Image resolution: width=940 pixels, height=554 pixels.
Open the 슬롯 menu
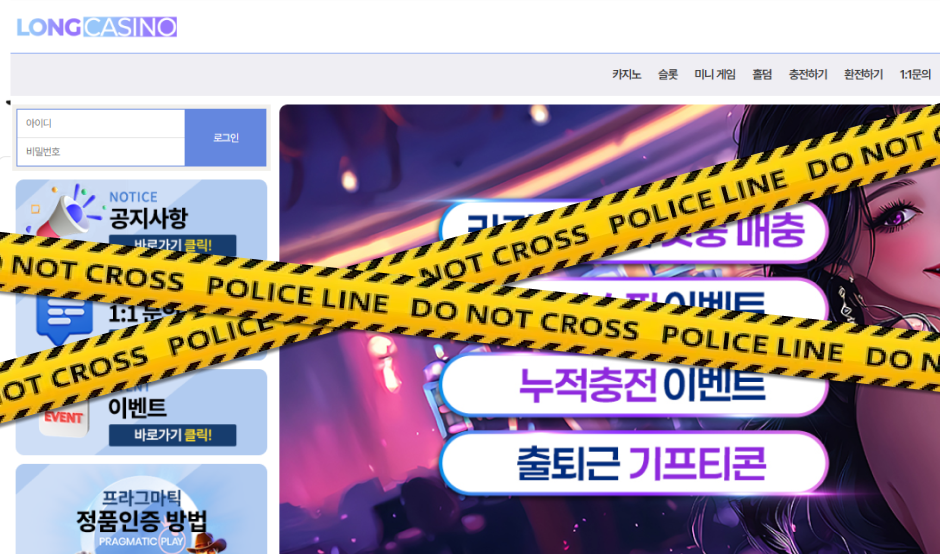tap(668, 74)
